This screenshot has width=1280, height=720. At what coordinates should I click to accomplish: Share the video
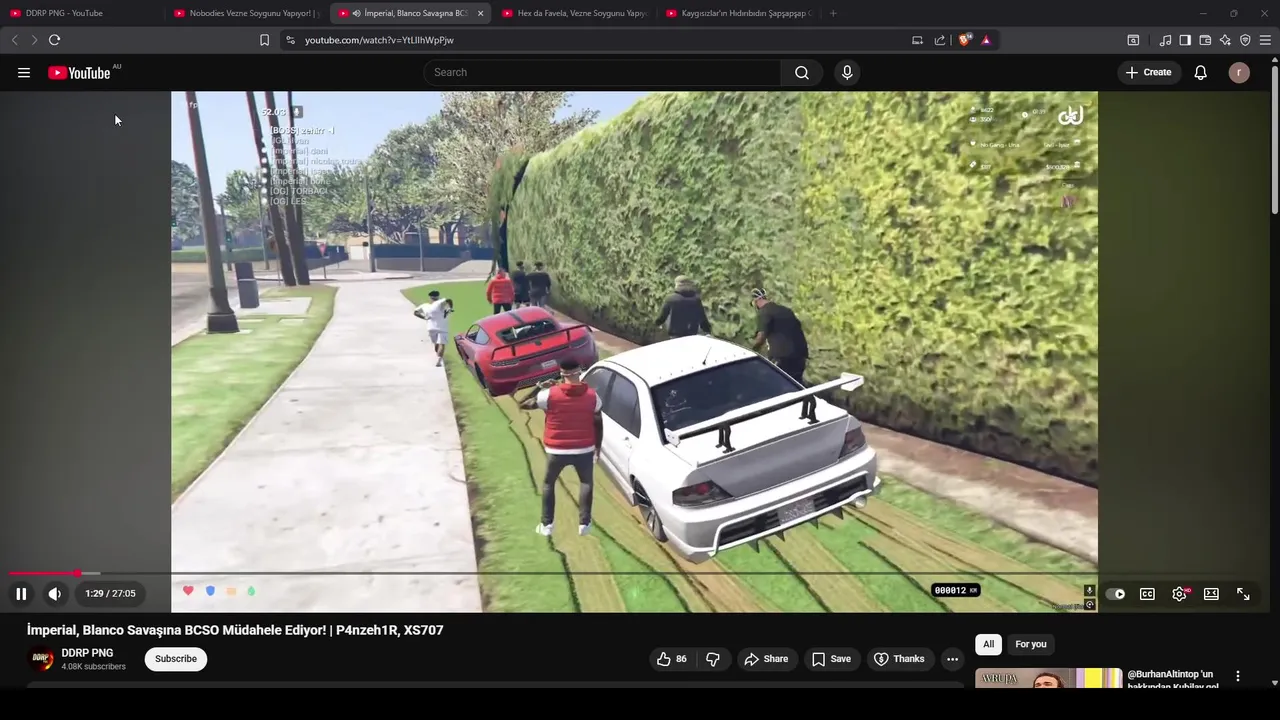[766, 659]
